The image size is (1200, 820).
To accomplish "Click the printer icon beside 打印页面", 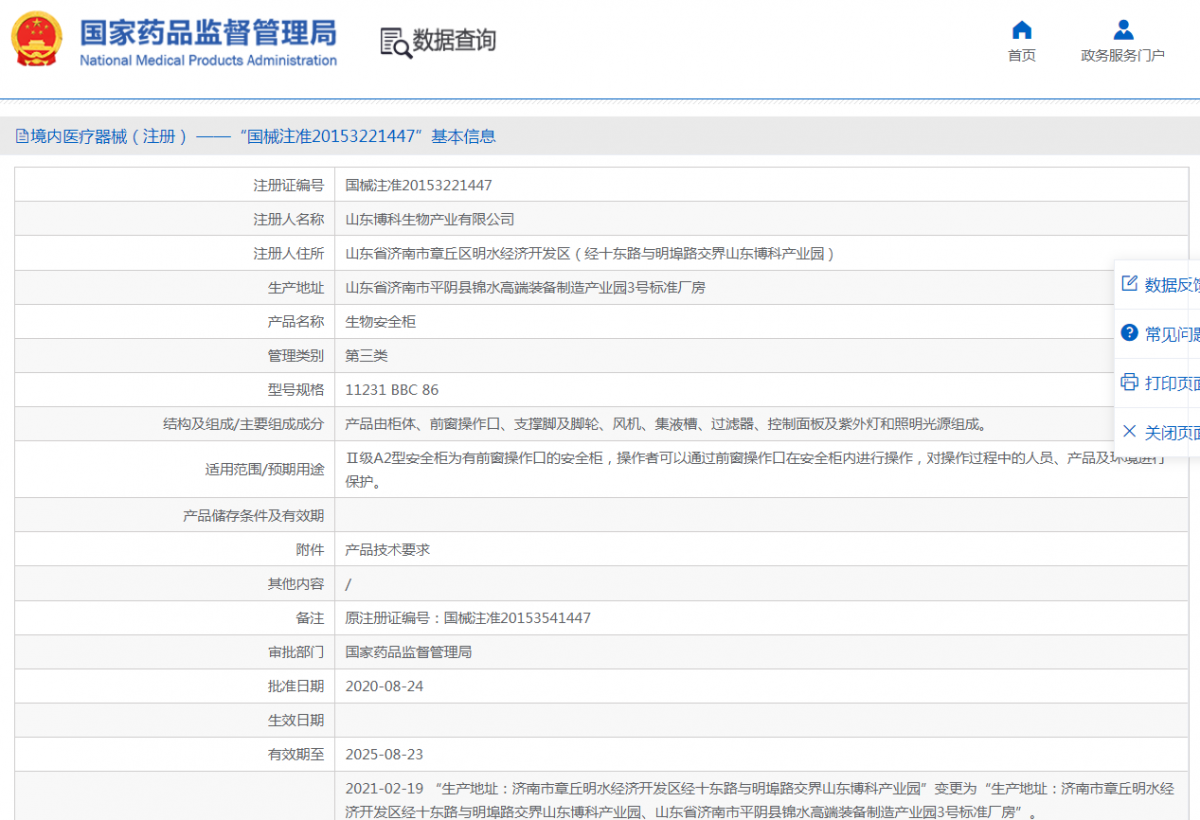I will (1128, 381).
